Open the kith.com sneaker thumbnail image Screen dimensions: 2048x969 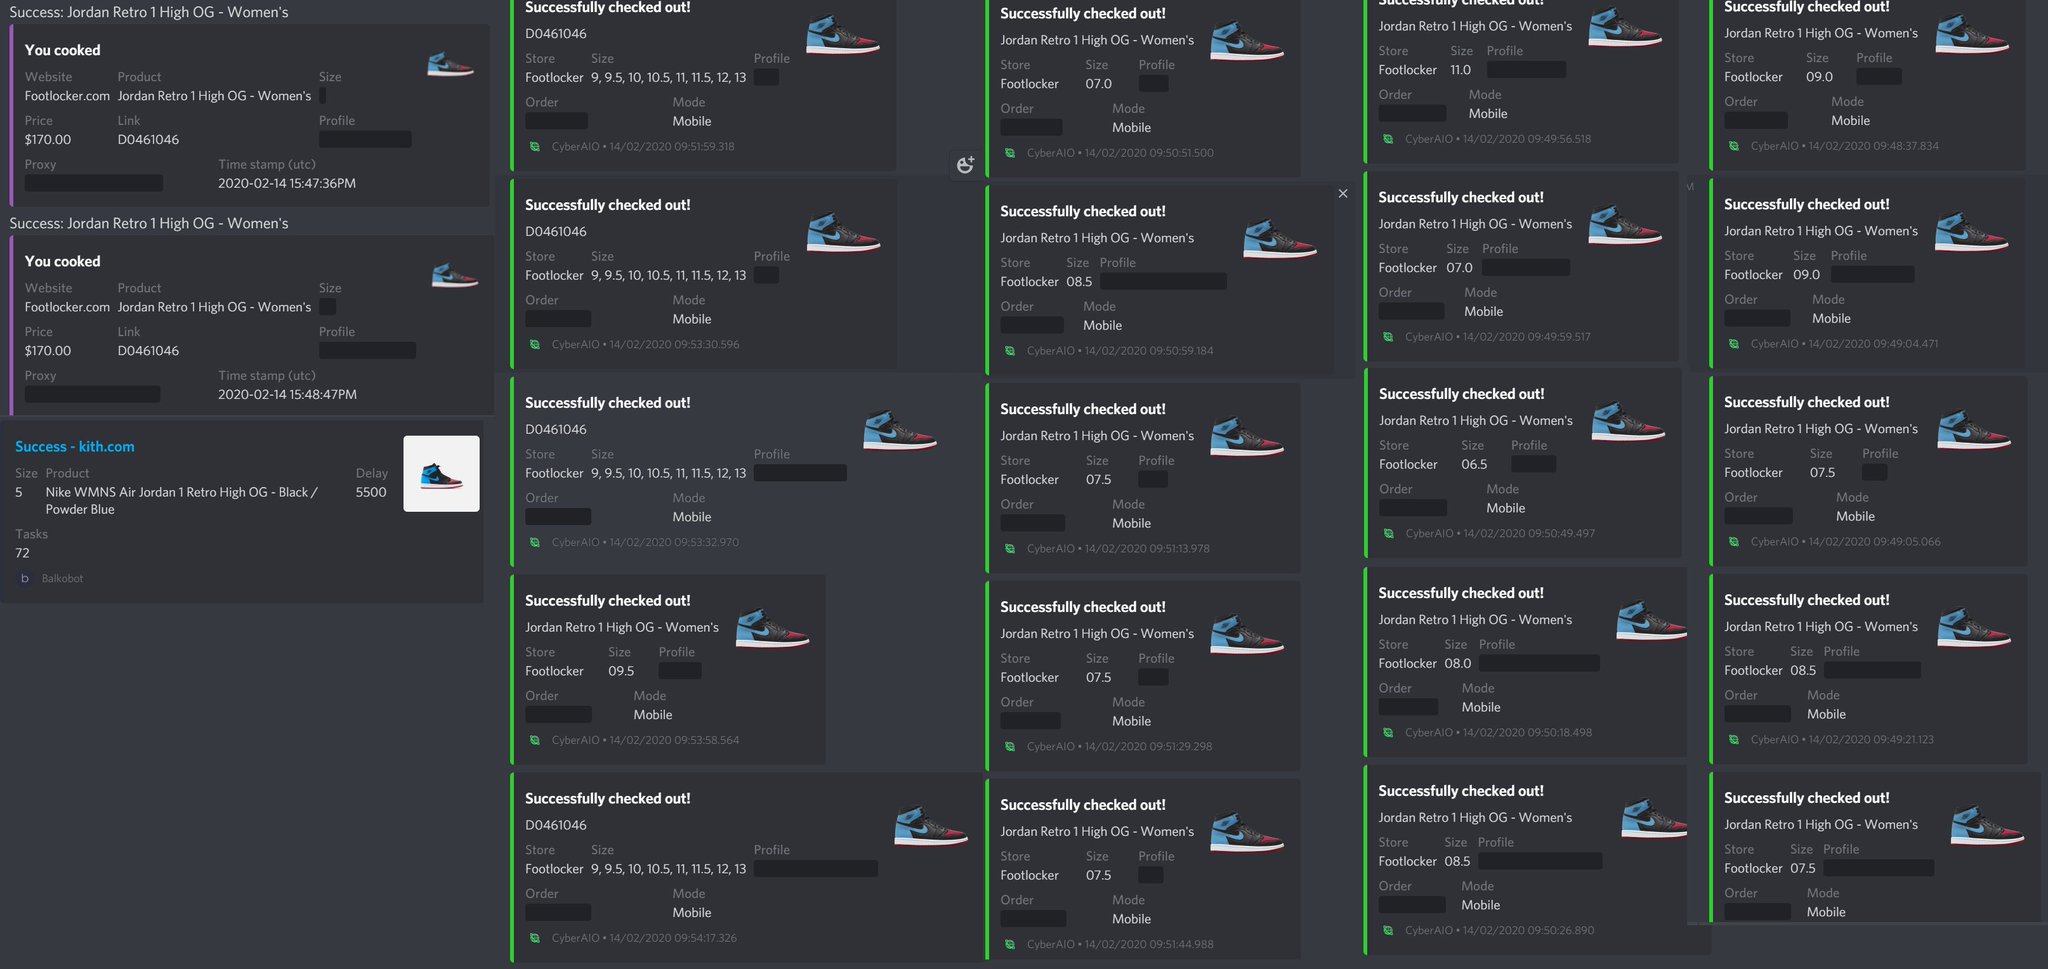coord(441,474)
